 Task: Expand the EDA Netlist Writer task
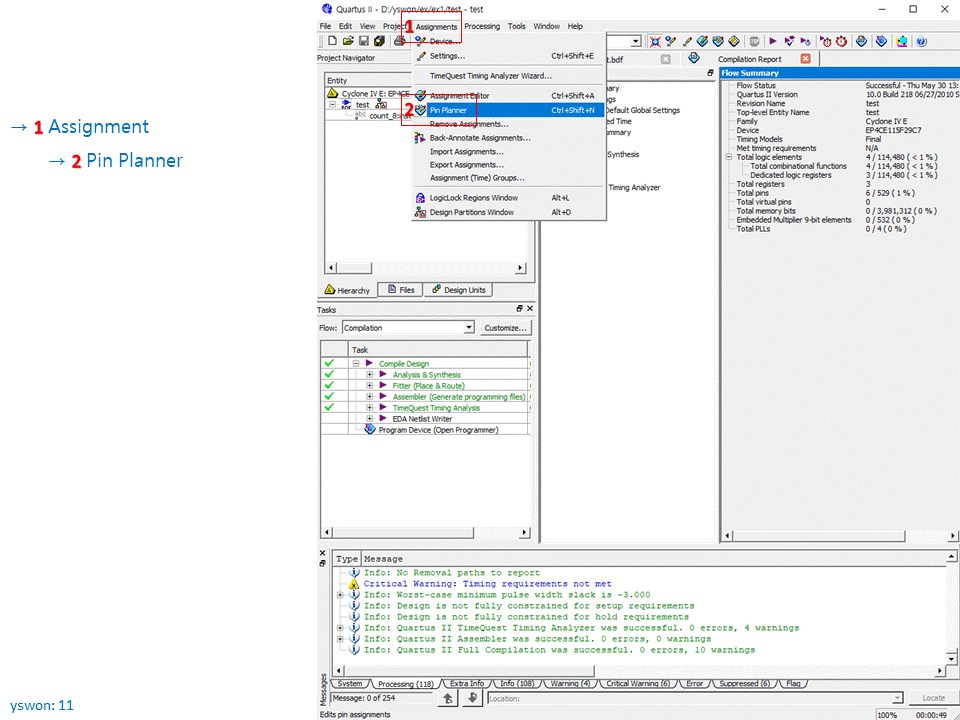(369, 419)
